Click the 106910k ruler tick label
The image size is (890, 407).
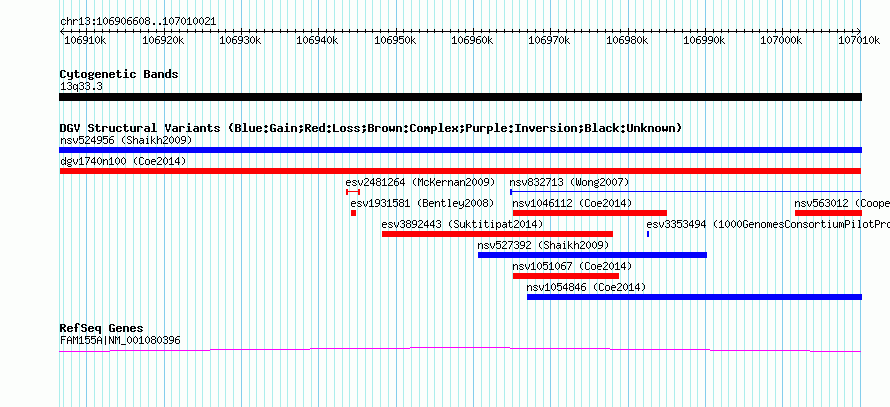click(85, 40)
